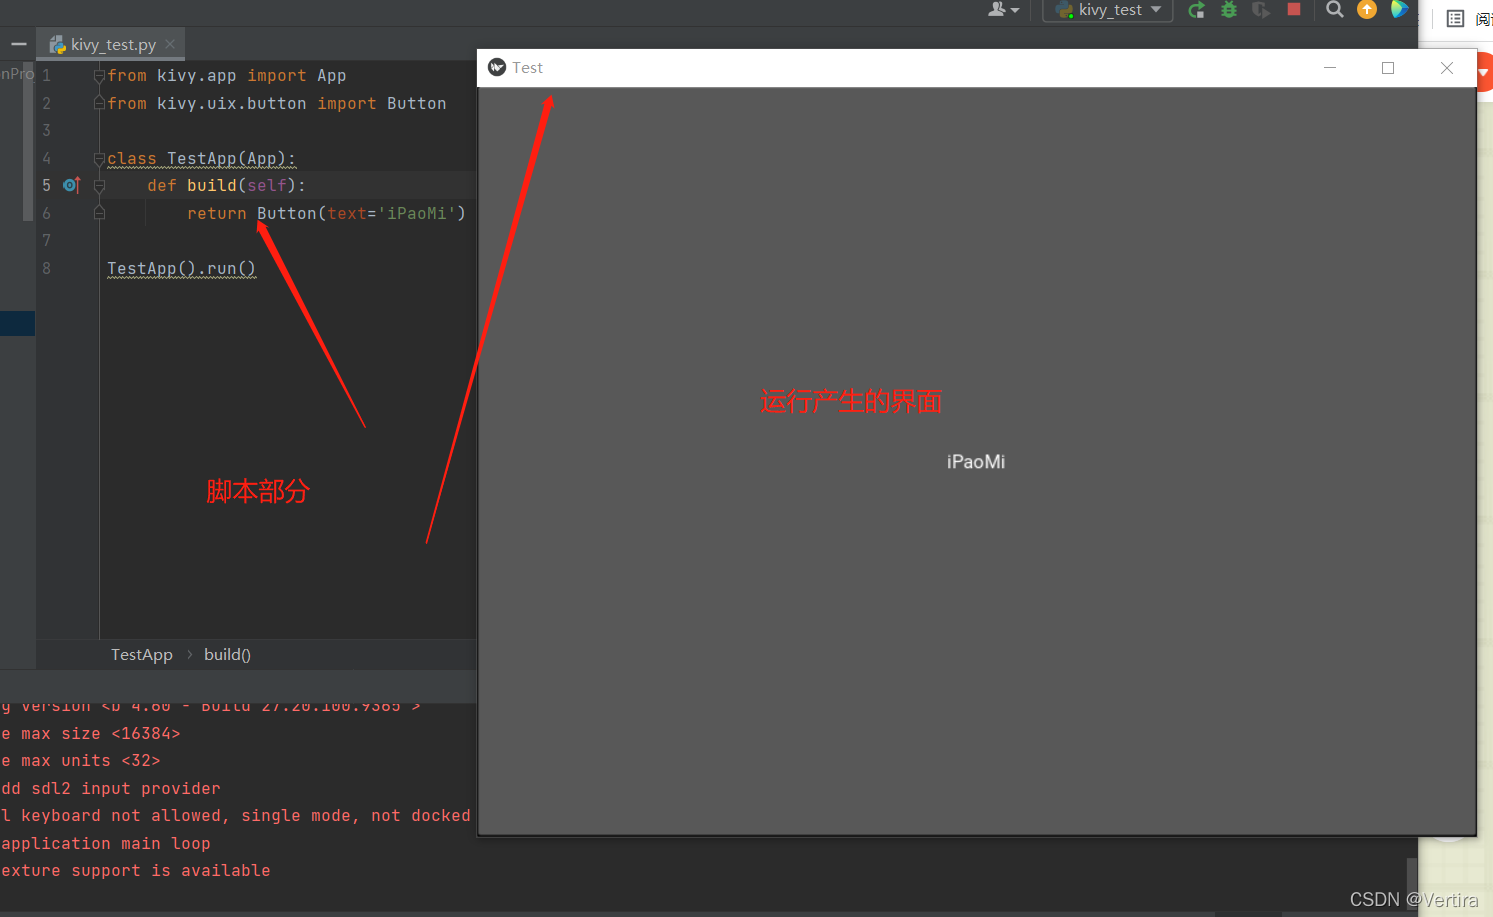The image size is (1493, 917).
Task: Click console line 'dd sdl2 input provider'
Action: click(110, 788)
